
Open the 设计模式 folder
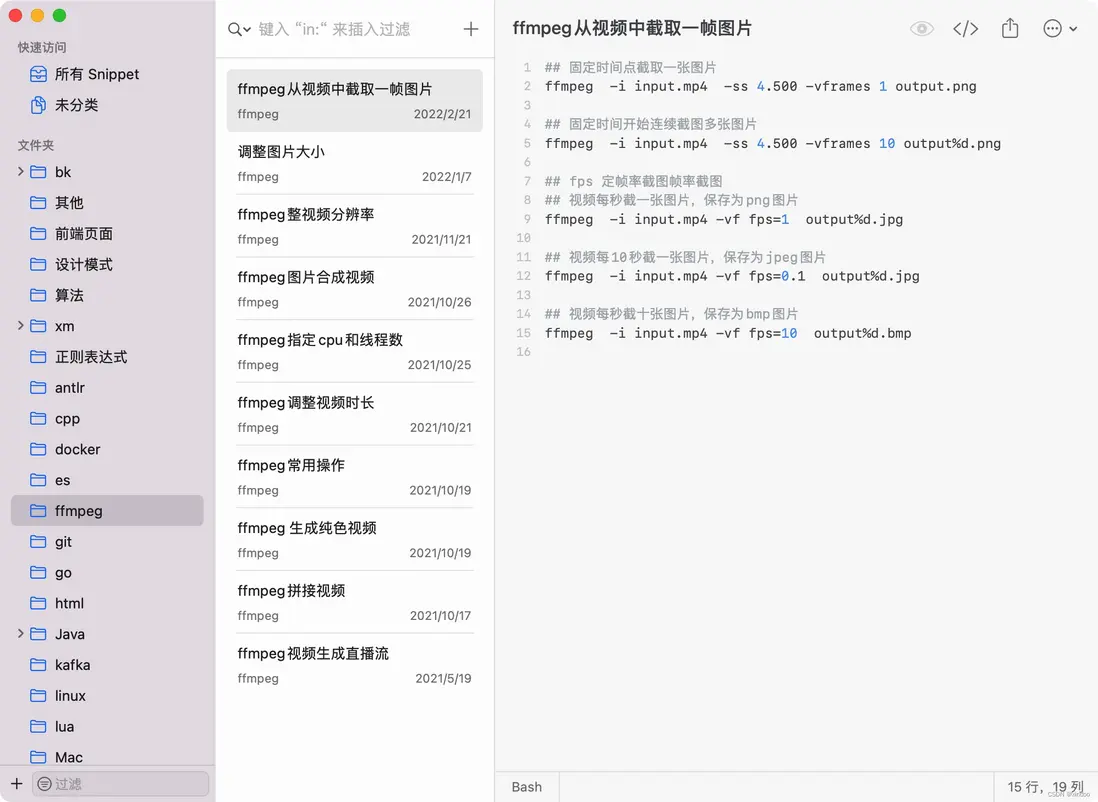pyautogui.click(x=107, y=264)
